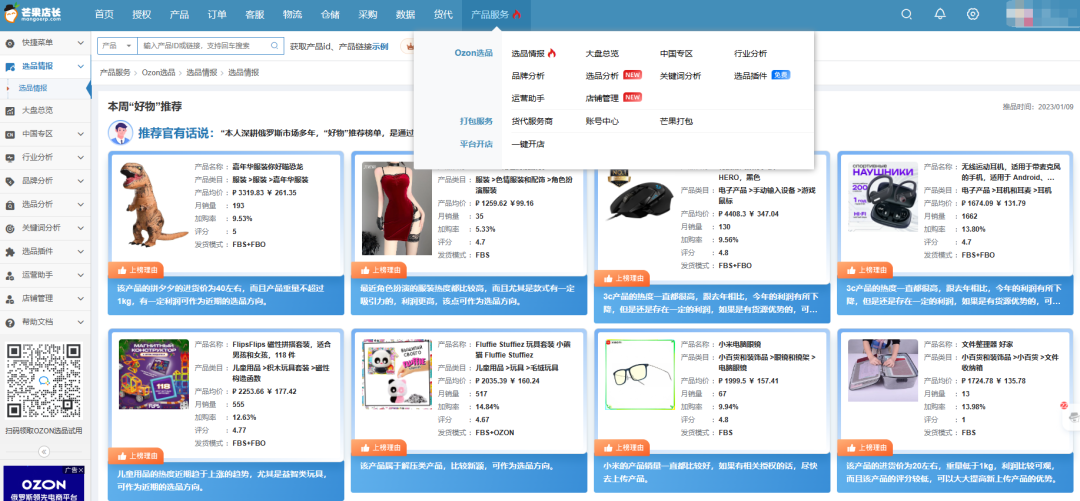Open the panda plush toy thumbnail
Image resolution: width=1080 pixels, height=501 pixels.
pos(397,372)
